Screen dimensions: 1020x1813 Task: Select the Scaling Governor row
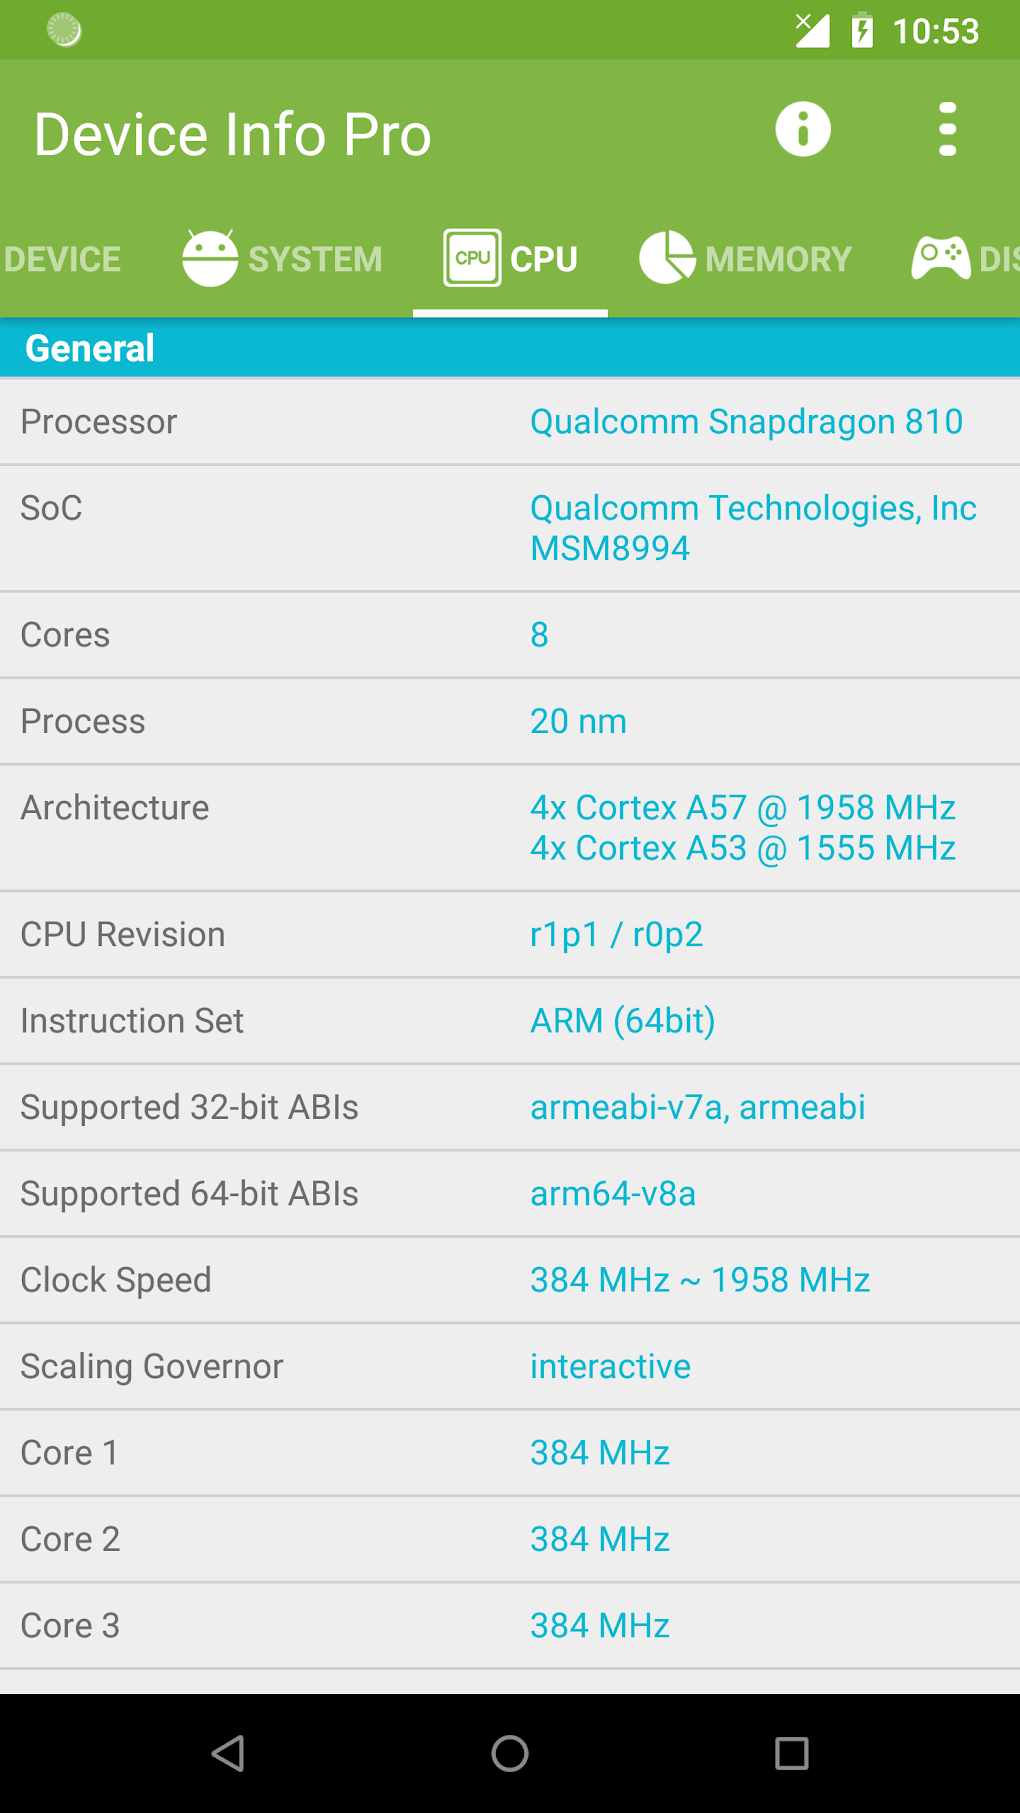[510, 1367]
